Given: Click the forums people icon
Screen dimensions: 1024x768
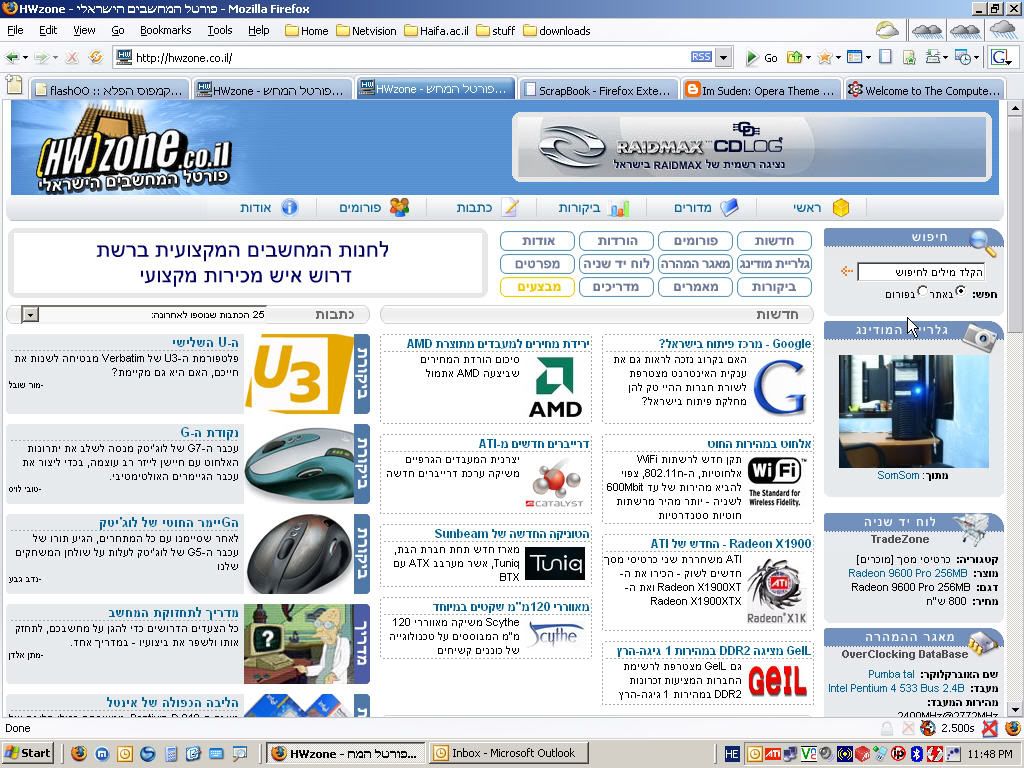Looking at the screenshot, I should pyautogui.click(x=399, y=208).
